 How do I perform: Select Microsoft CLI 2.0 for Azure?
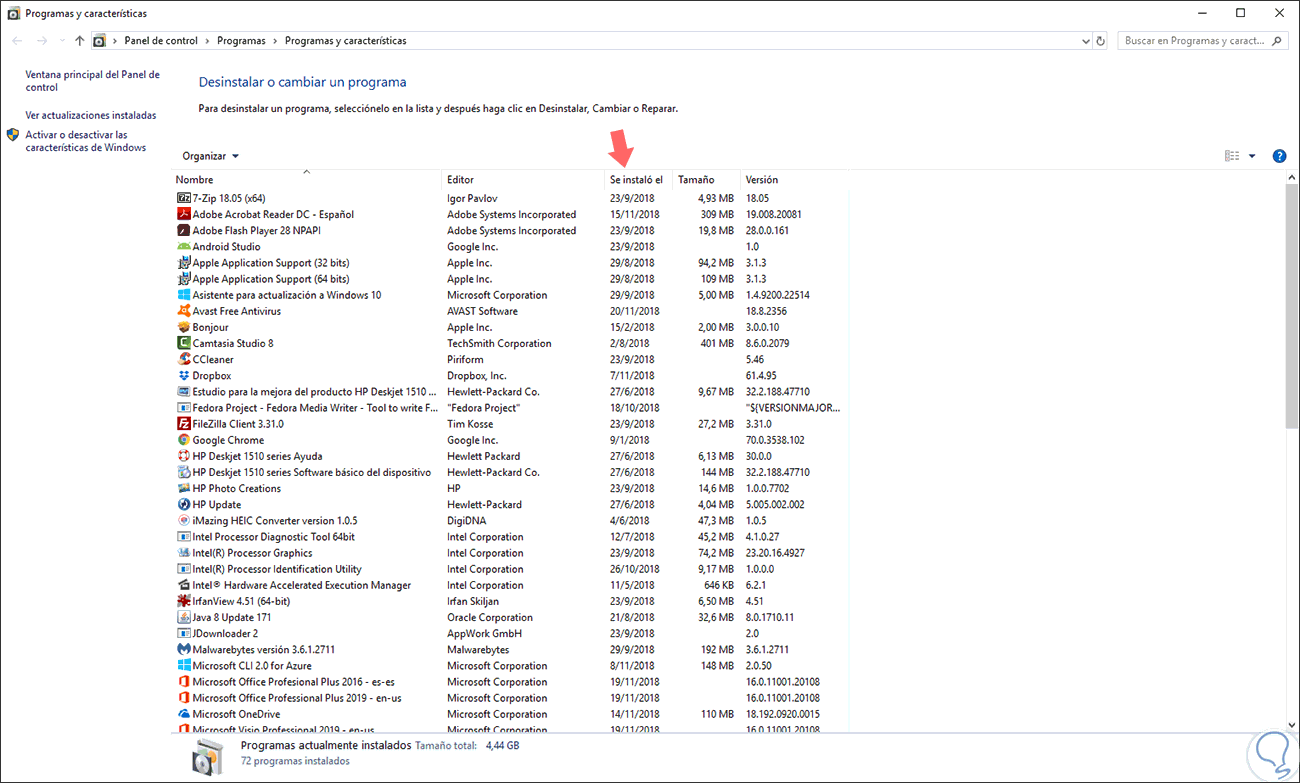(510, 666)
